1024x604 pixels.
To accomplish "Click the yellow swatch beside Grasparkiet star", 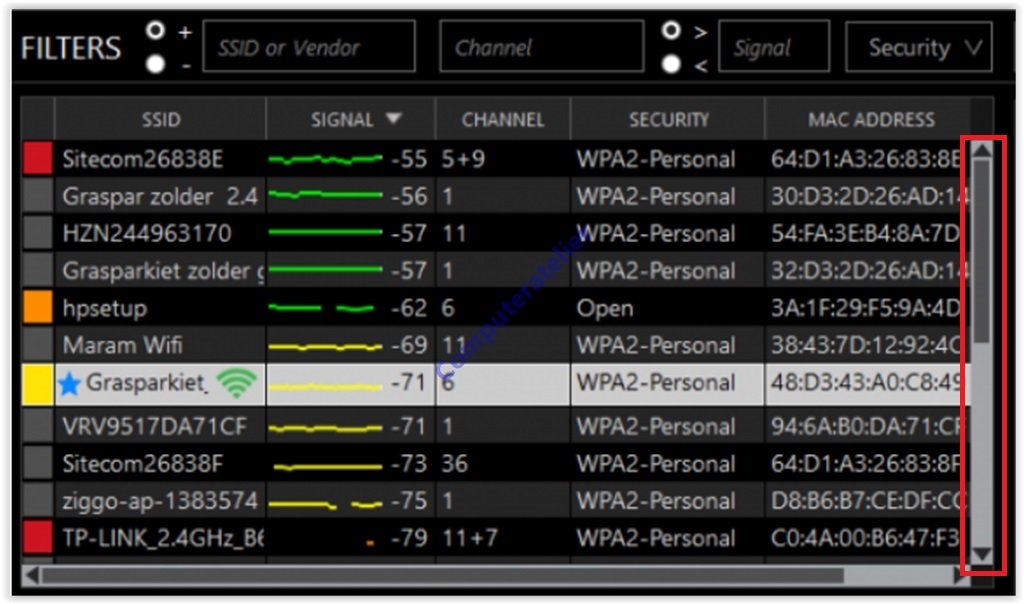I will point(38,384).
